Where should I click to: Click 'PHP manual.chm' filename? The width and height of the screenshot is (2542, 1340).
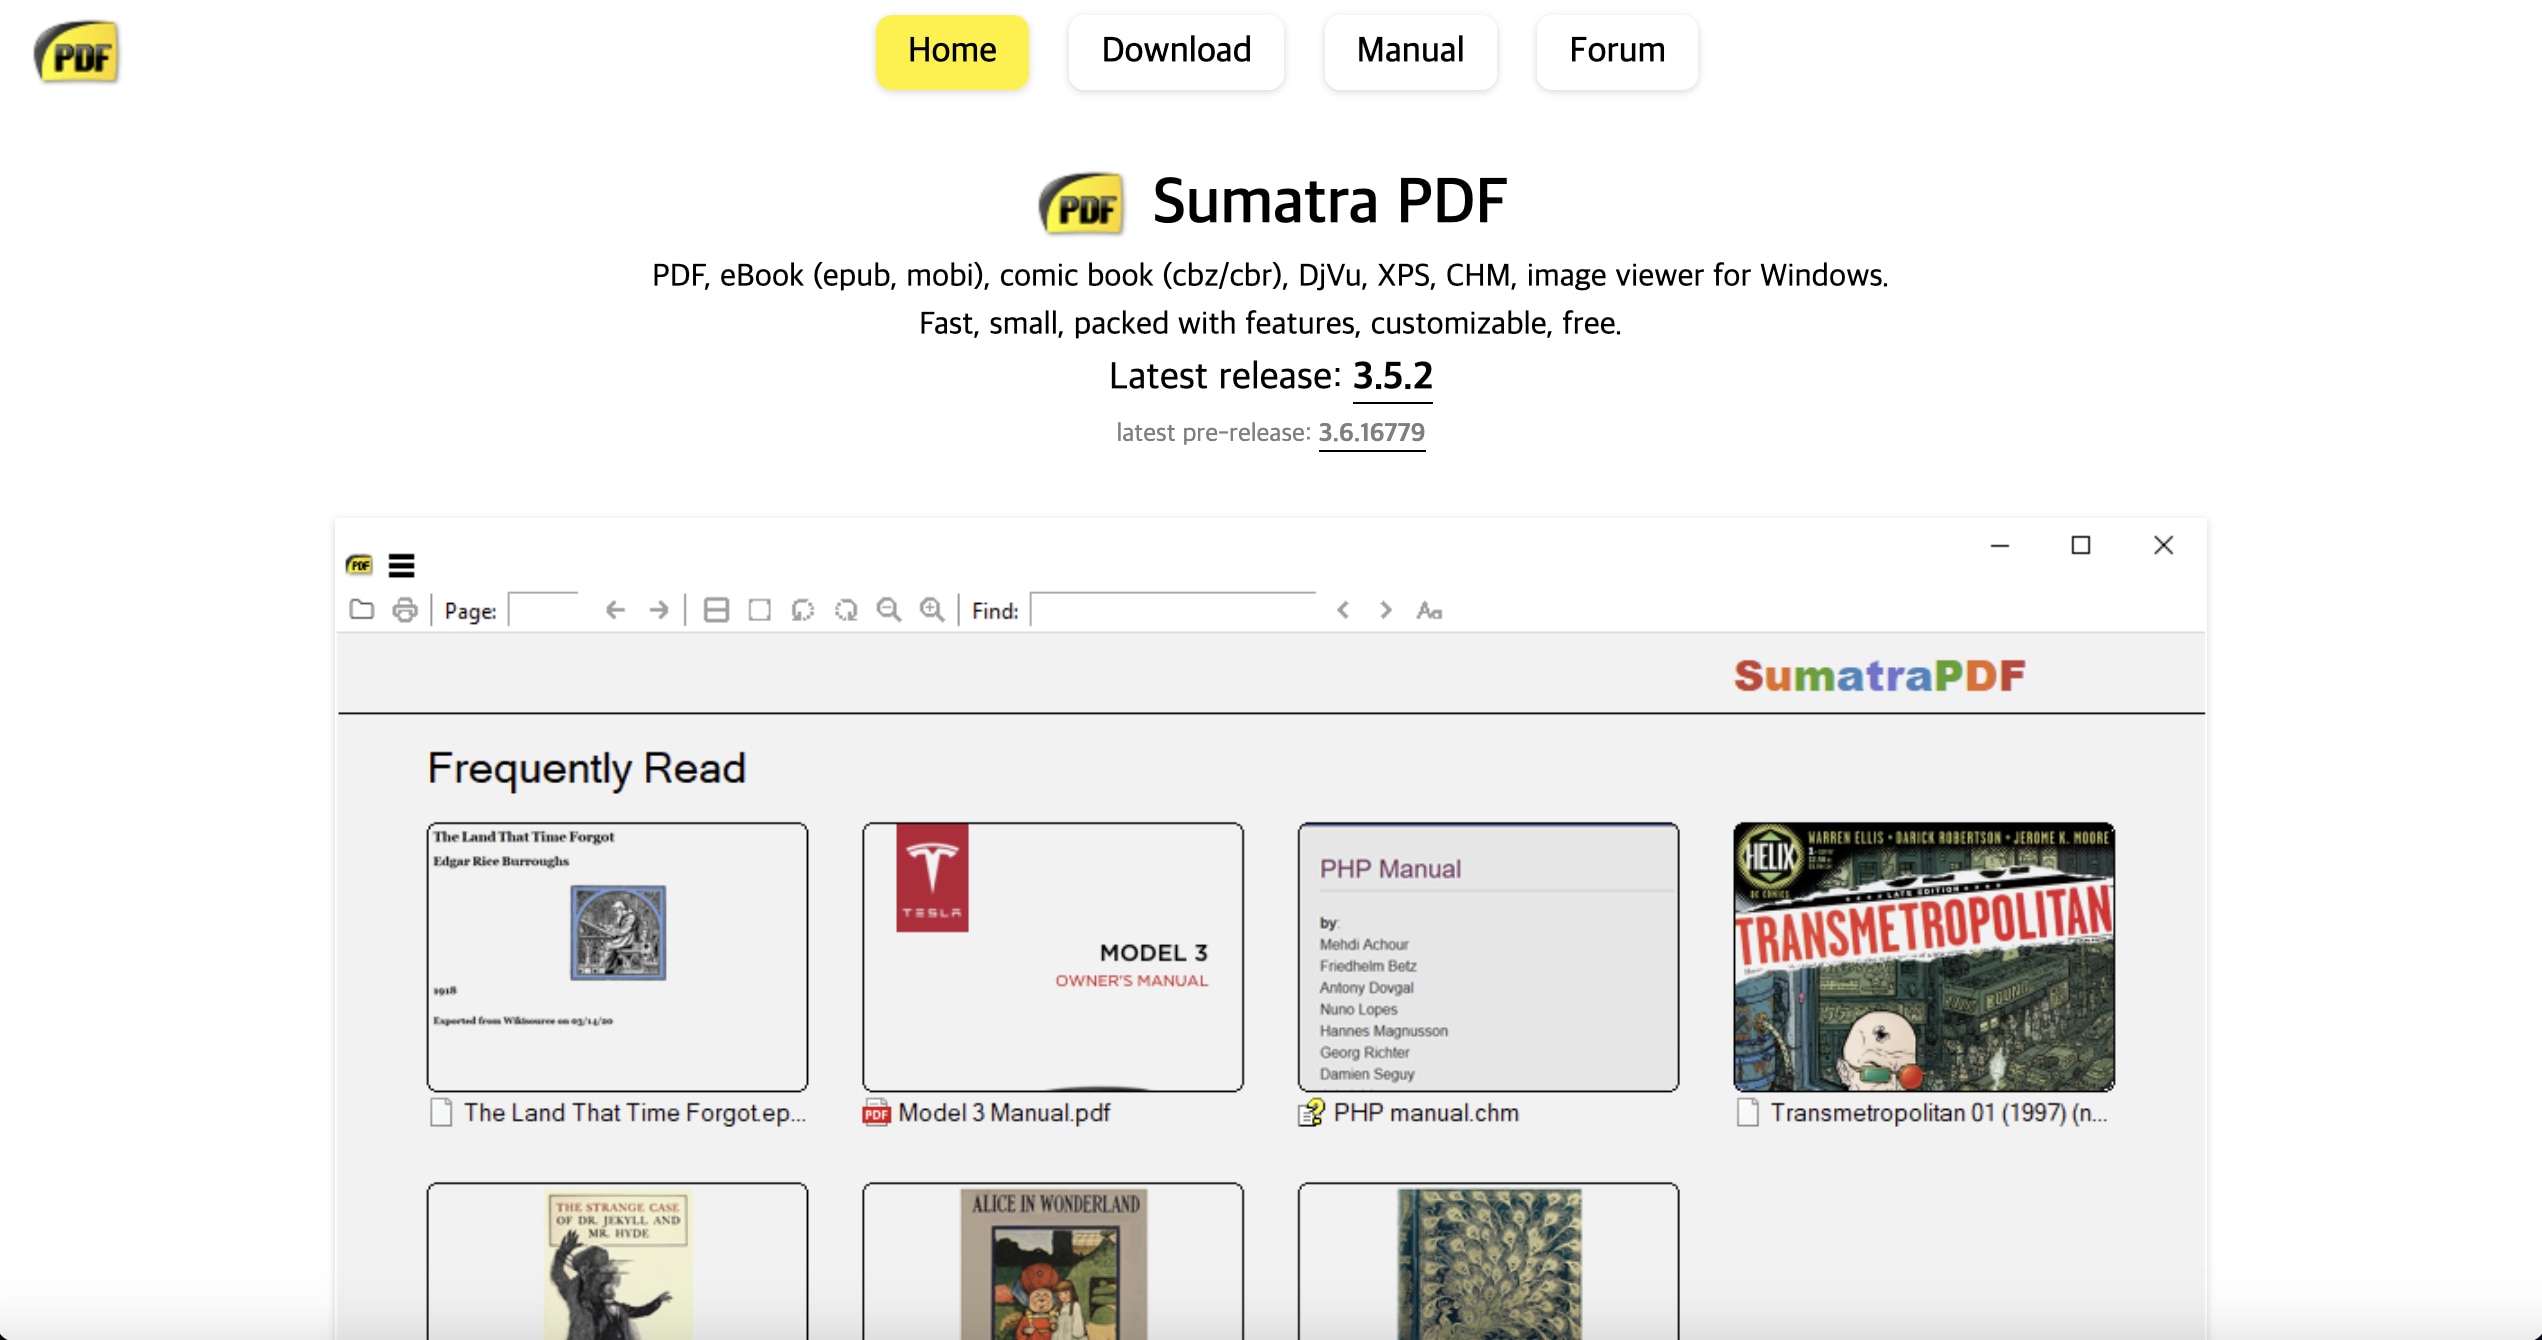click(1426, 1113)
